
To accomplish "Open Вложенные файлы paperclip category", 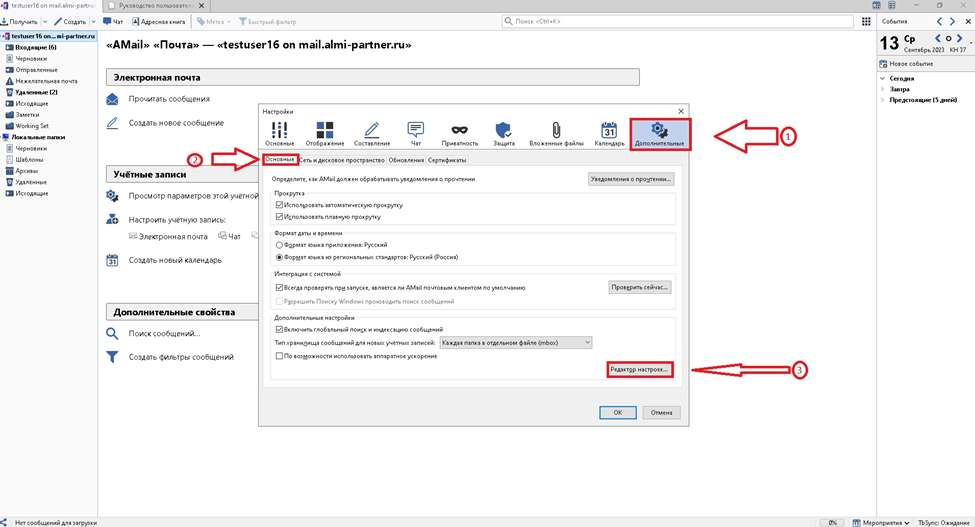I will (556, 134).
